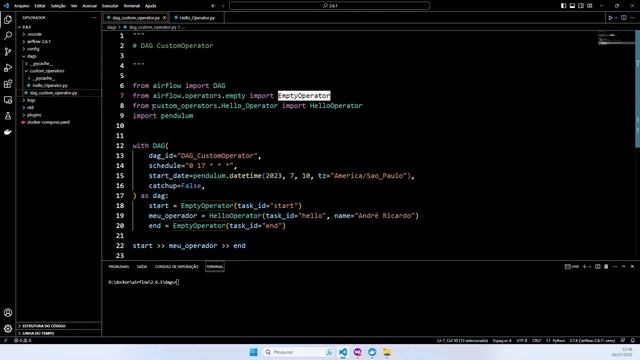Toggle the secondary side bar layout icon
640x360 pixels.
point(581,6)
